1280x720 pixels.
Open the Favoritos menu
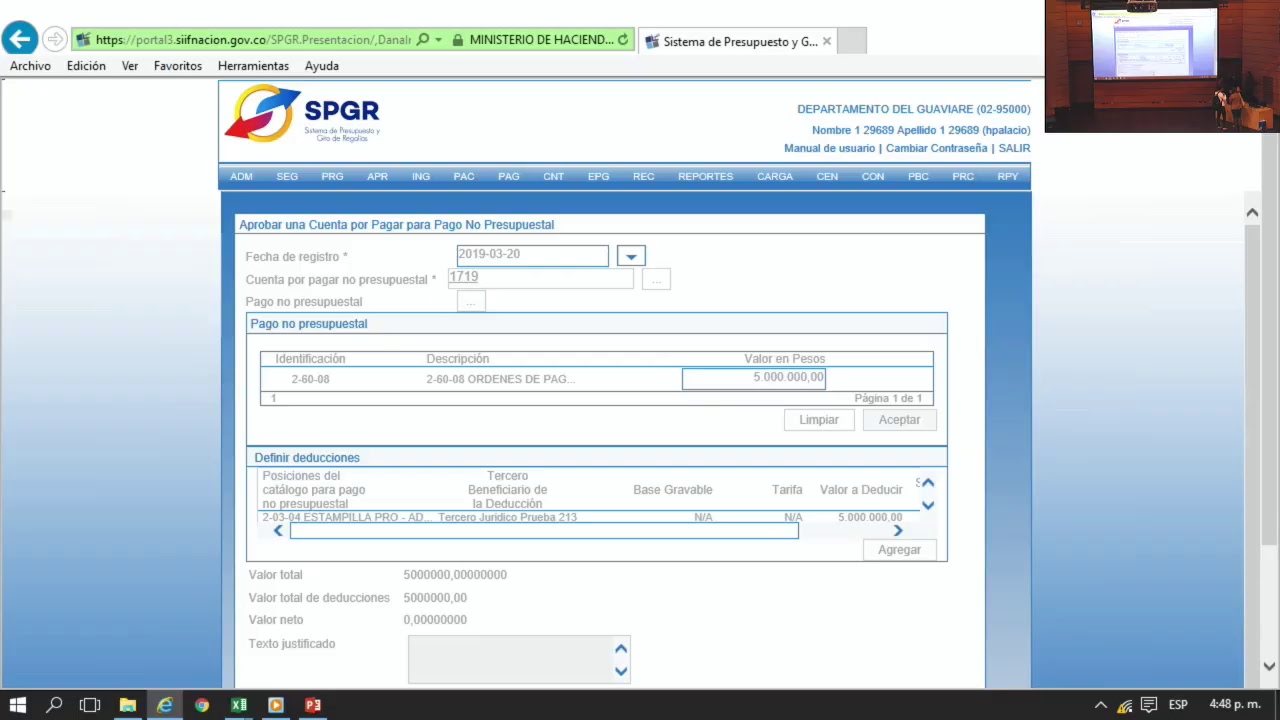178,66
